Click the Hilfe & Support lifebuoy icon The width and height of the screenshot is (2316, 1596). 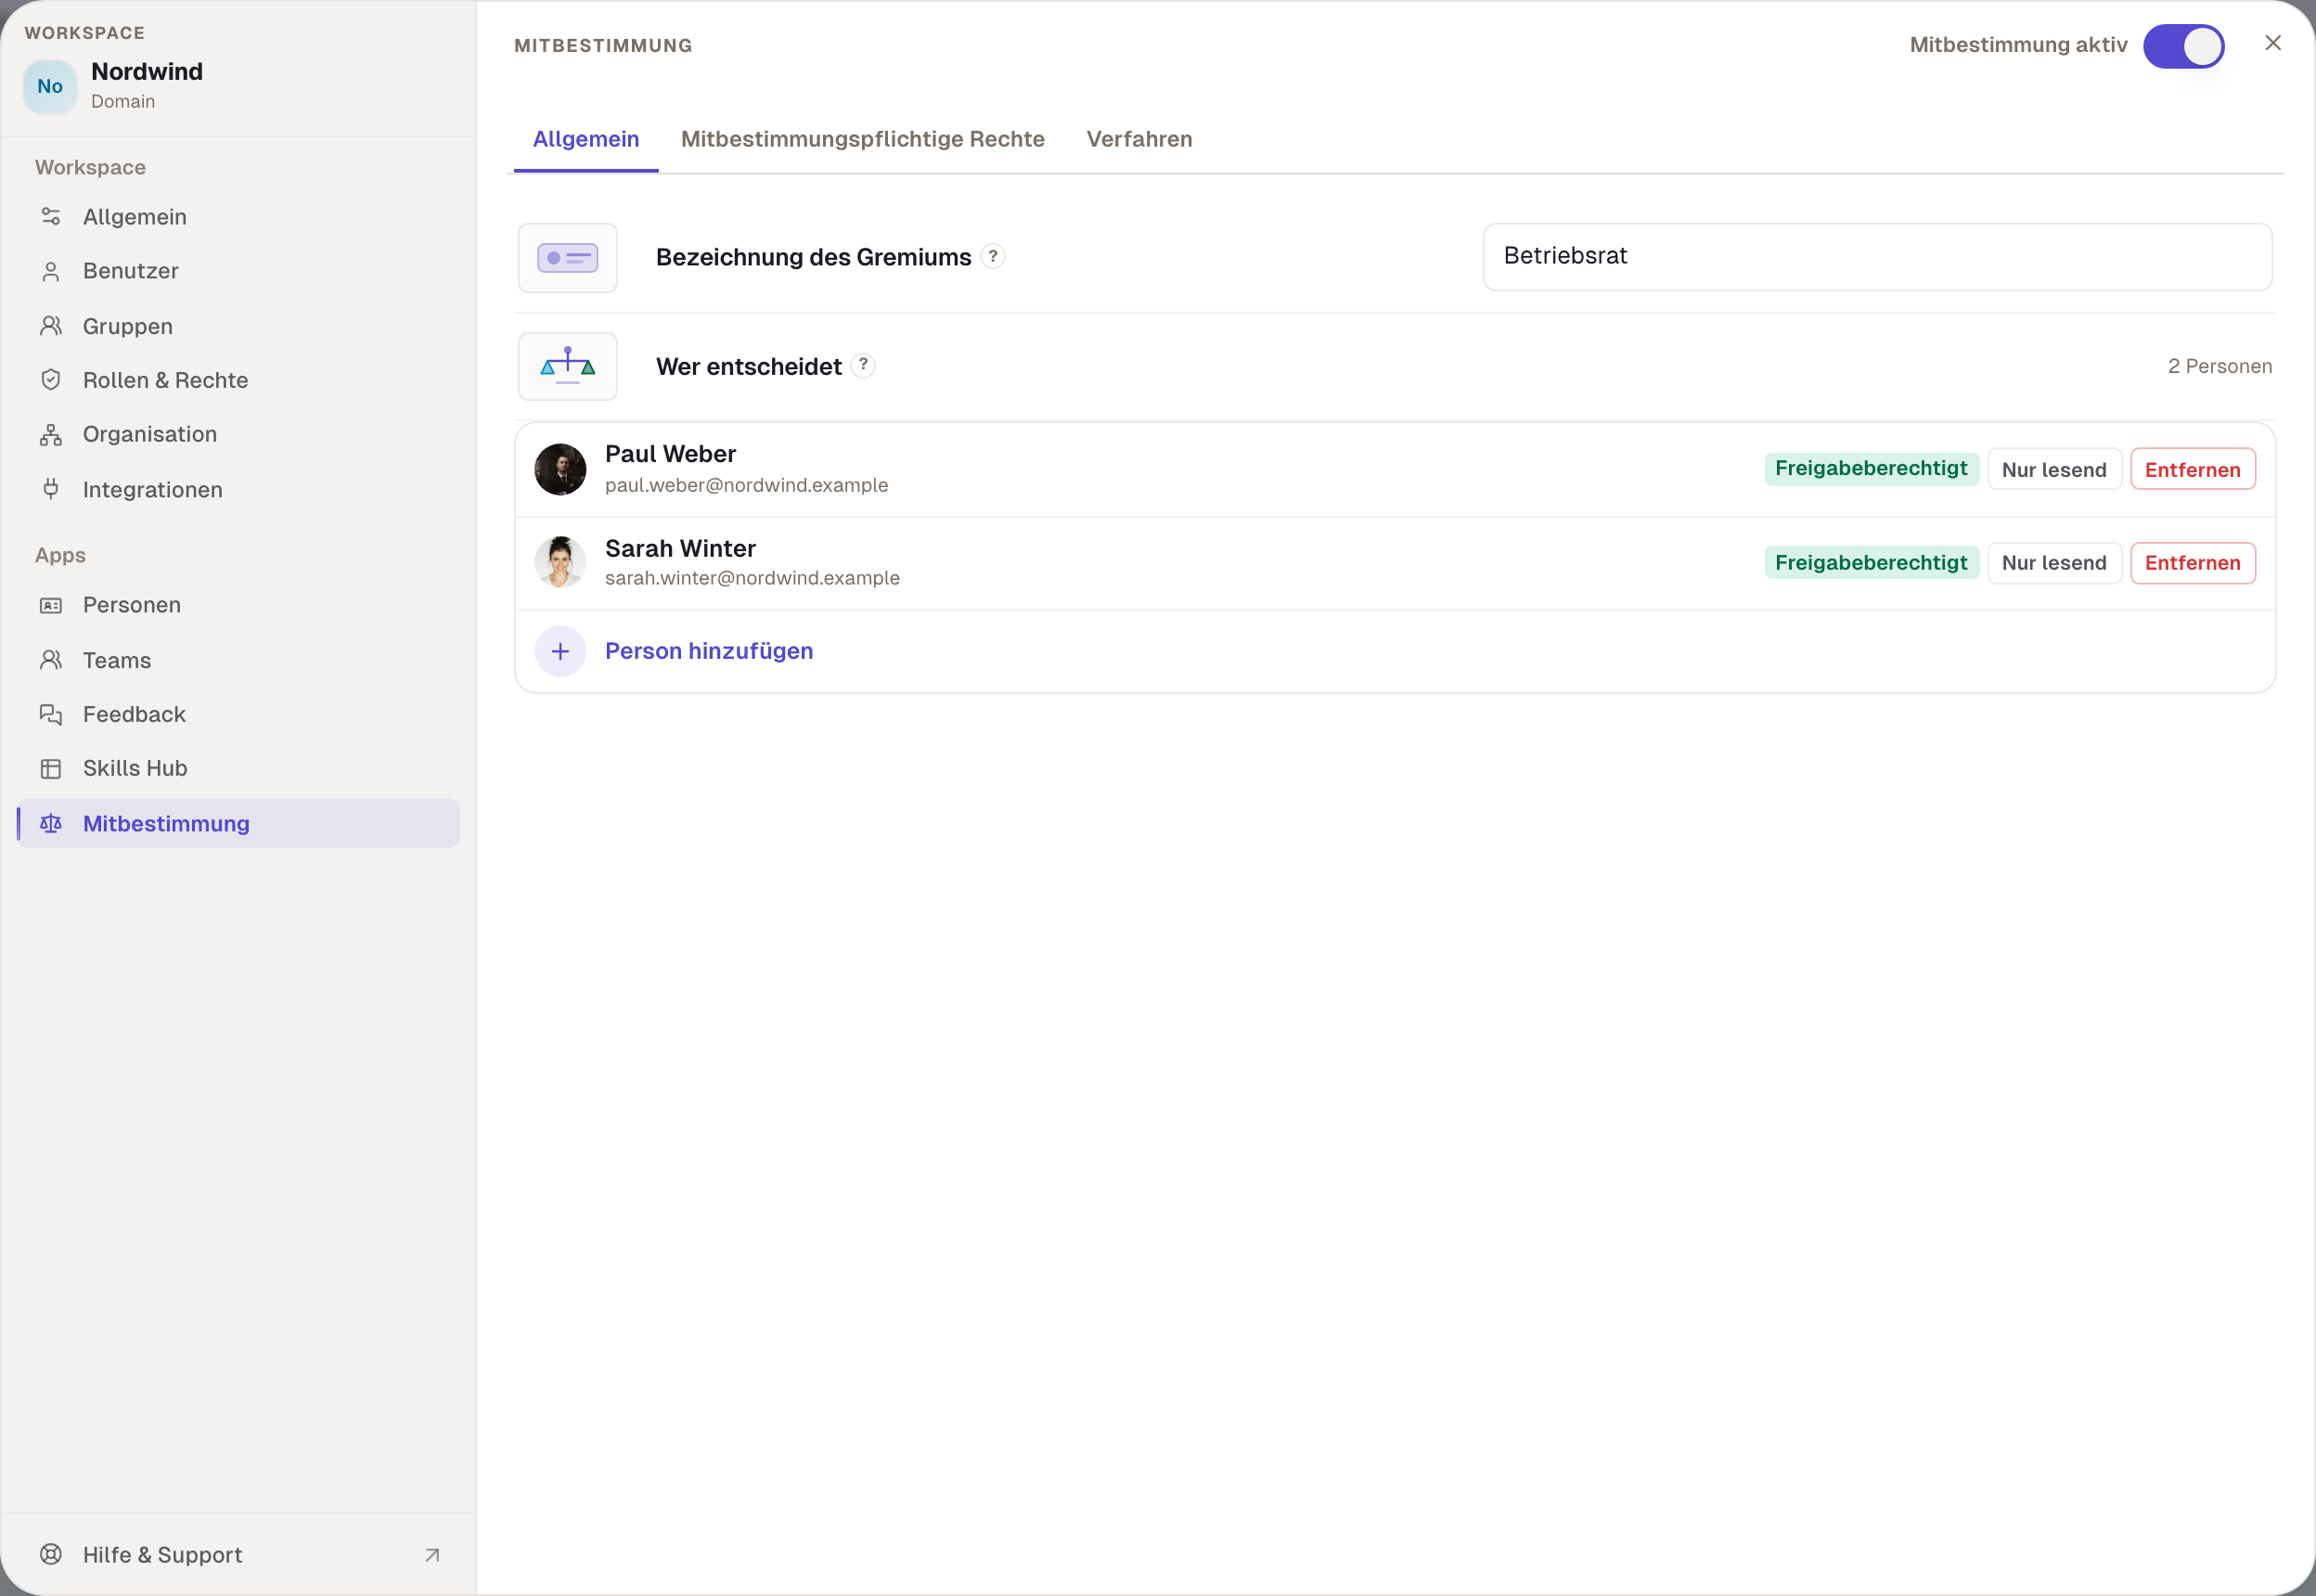(x=51, y=1554)
